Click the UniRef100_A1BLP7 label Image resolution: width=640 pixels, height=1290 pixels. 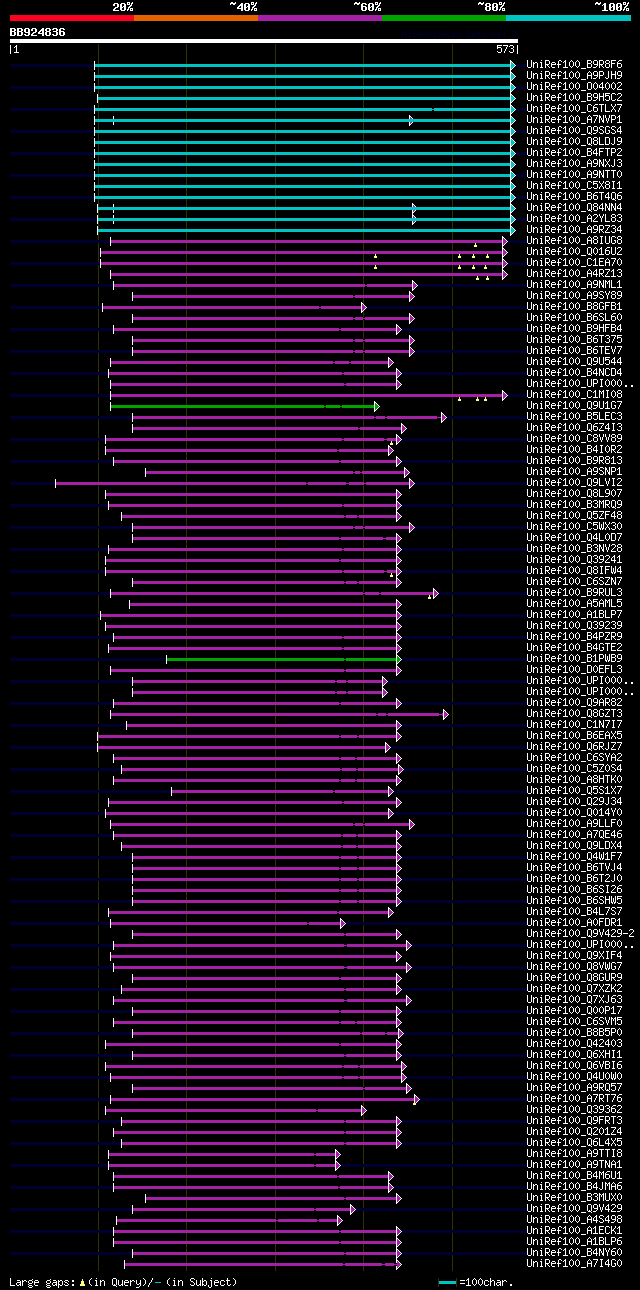(574, 615)
